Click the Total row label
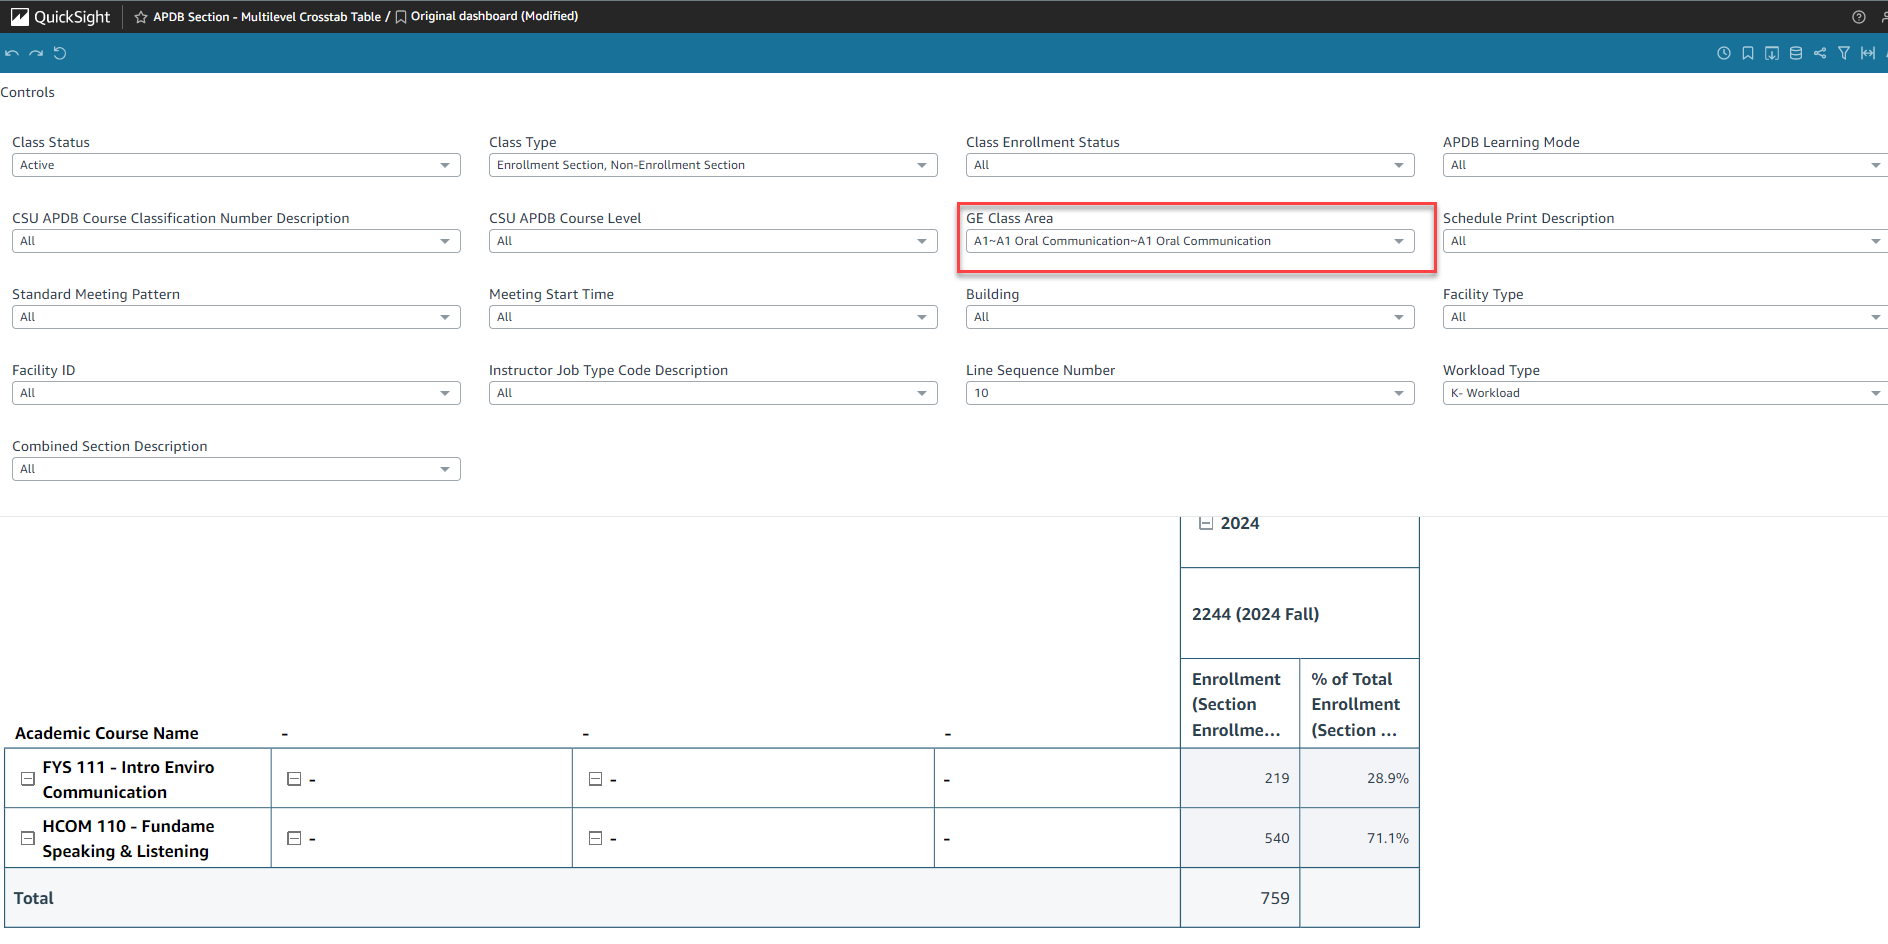Image resolution: width=1888 pixels, height=944 pixels. click(x=34, y=898)
